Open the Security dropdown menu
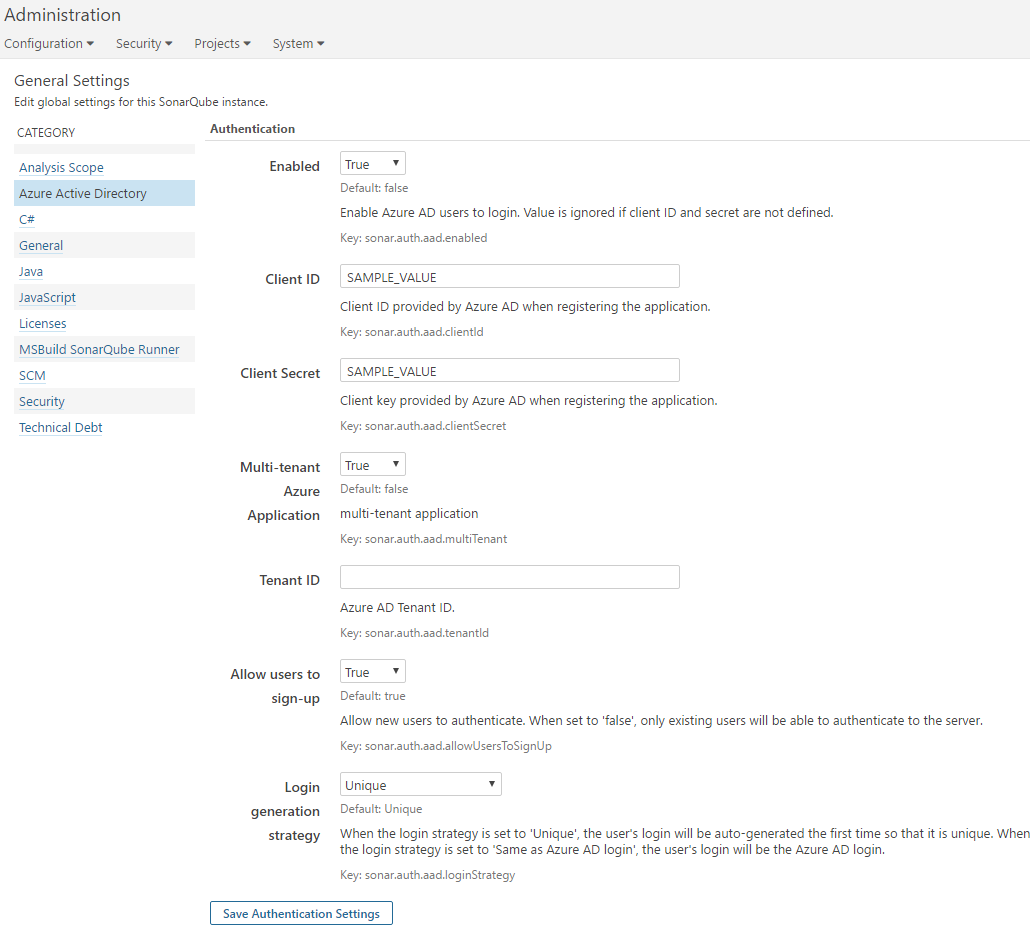1030x937 pixels. [144, 43]
